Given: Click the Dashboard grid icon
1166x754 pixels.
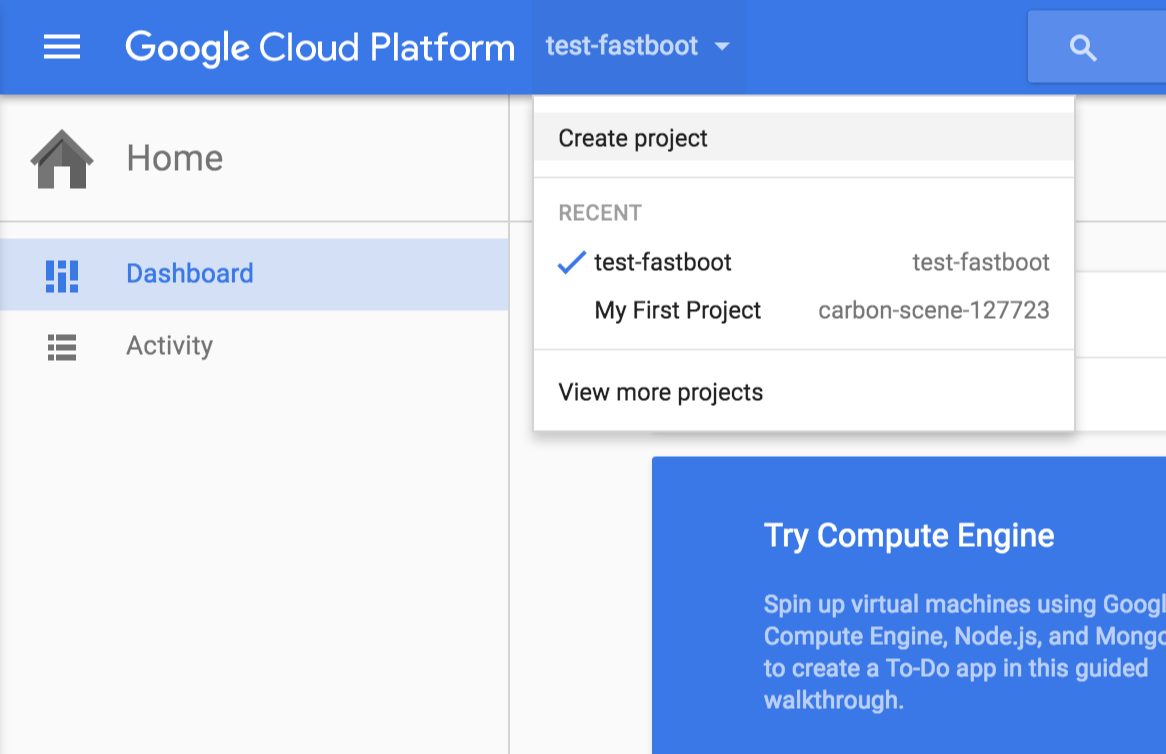Looking at the screenshot, I should pyautogui.click(x=62, y=273).
